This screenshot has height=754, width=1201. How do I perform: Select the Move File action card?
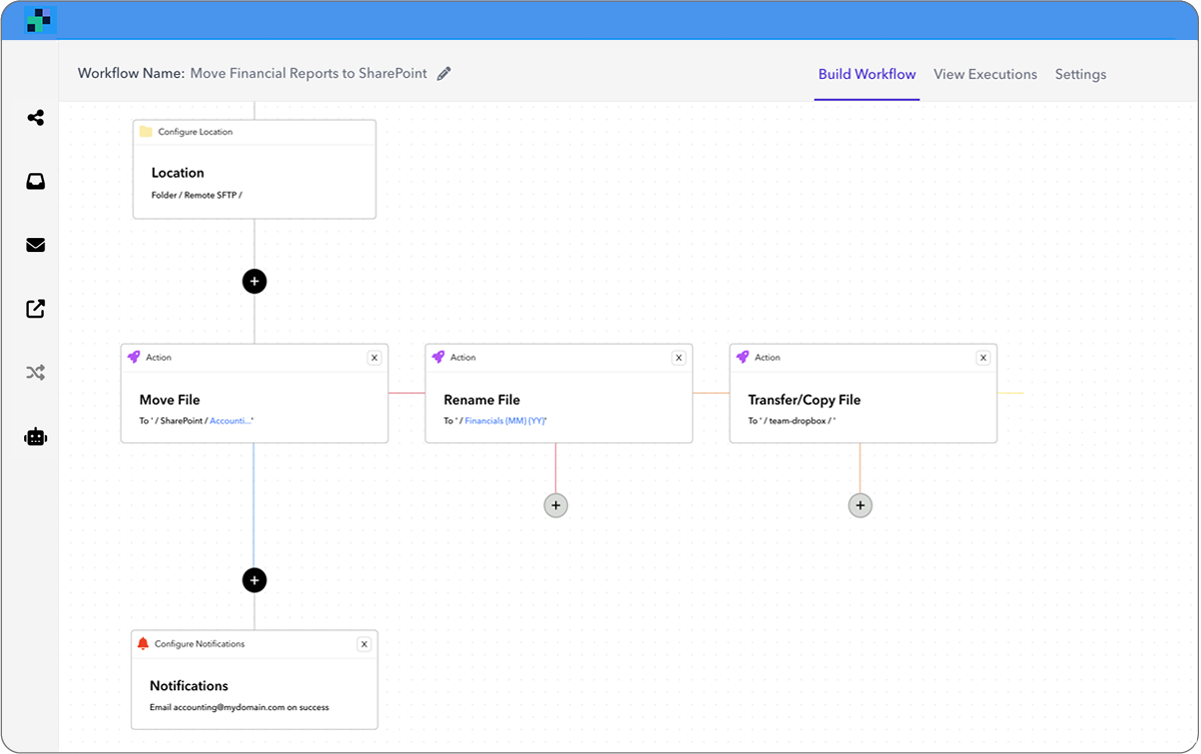pyautogui.click(x=255, y=394)
